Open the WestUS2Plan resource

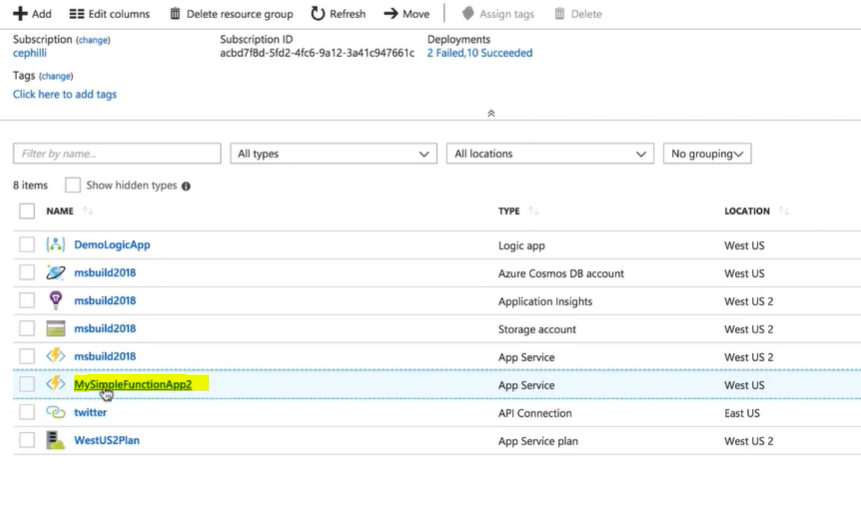coord(107,440)
